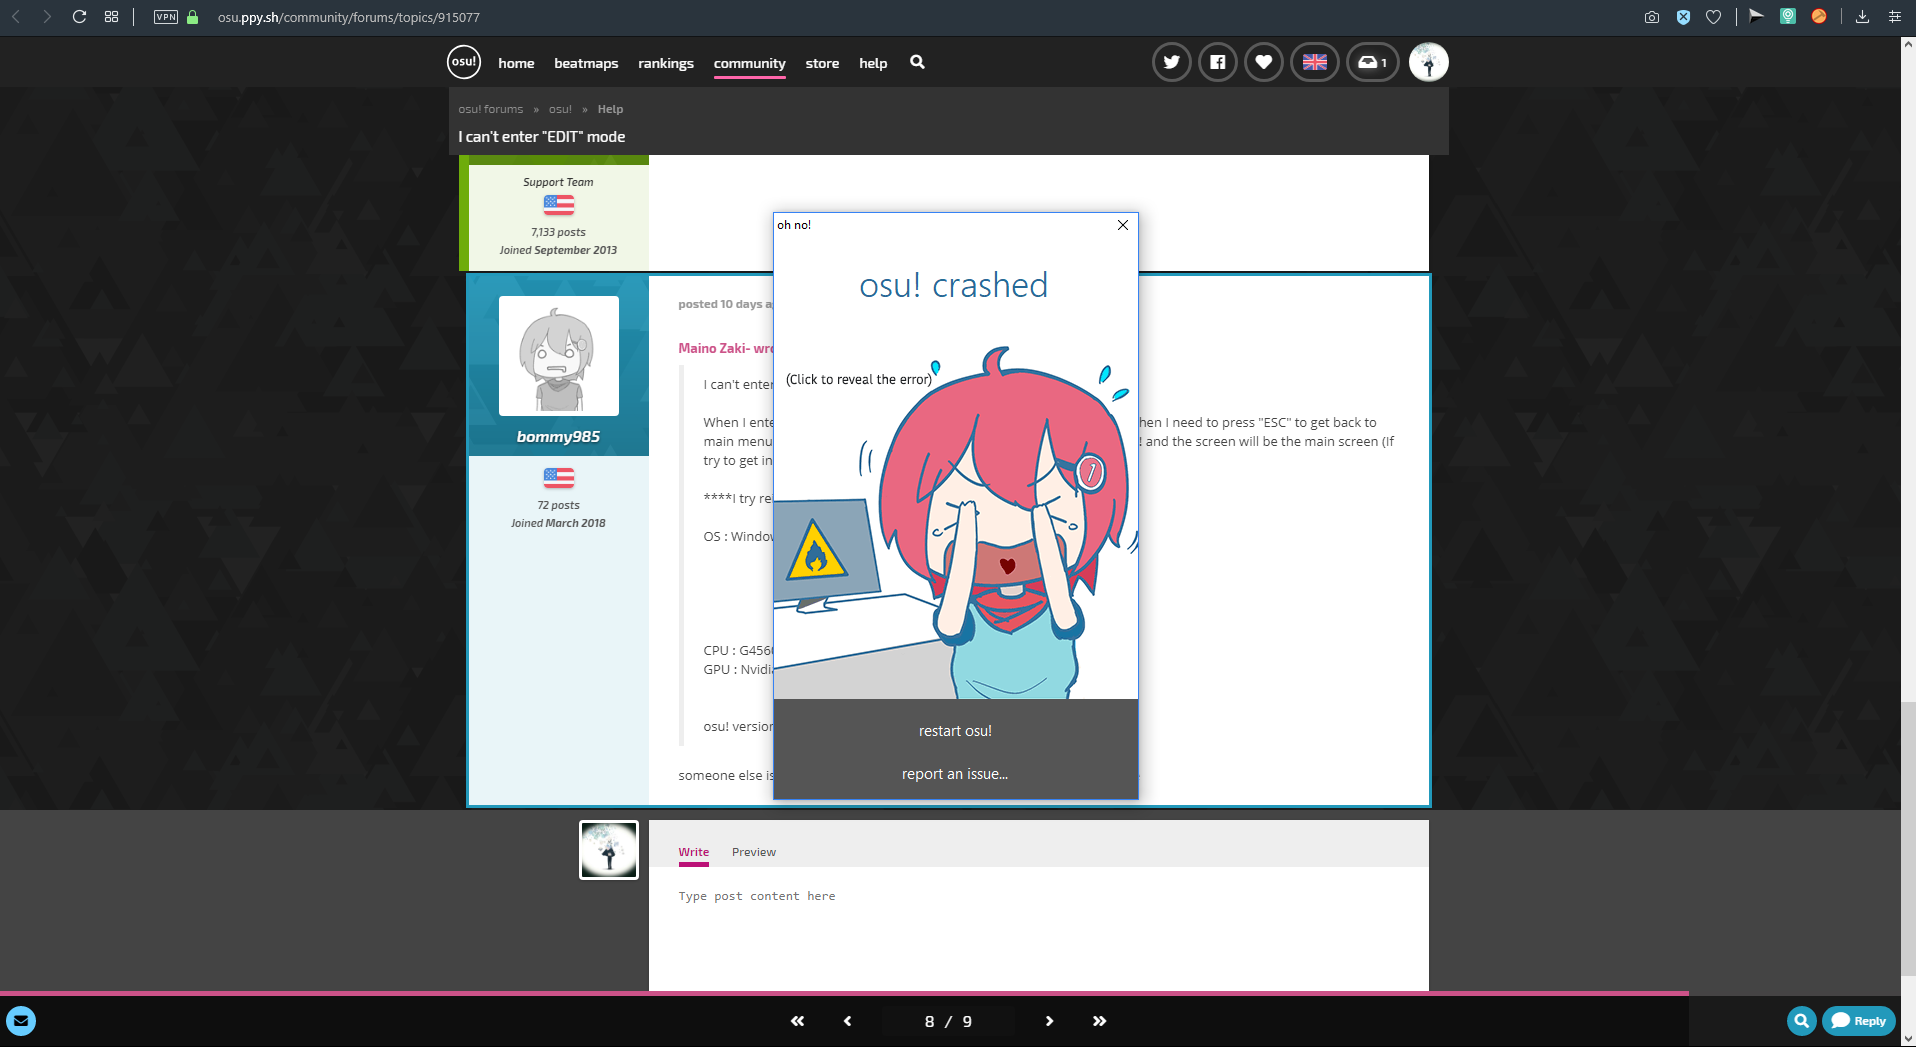Open the browser downloads icon
The width and height of the screenshot is (1916, 1047).
1862,17
